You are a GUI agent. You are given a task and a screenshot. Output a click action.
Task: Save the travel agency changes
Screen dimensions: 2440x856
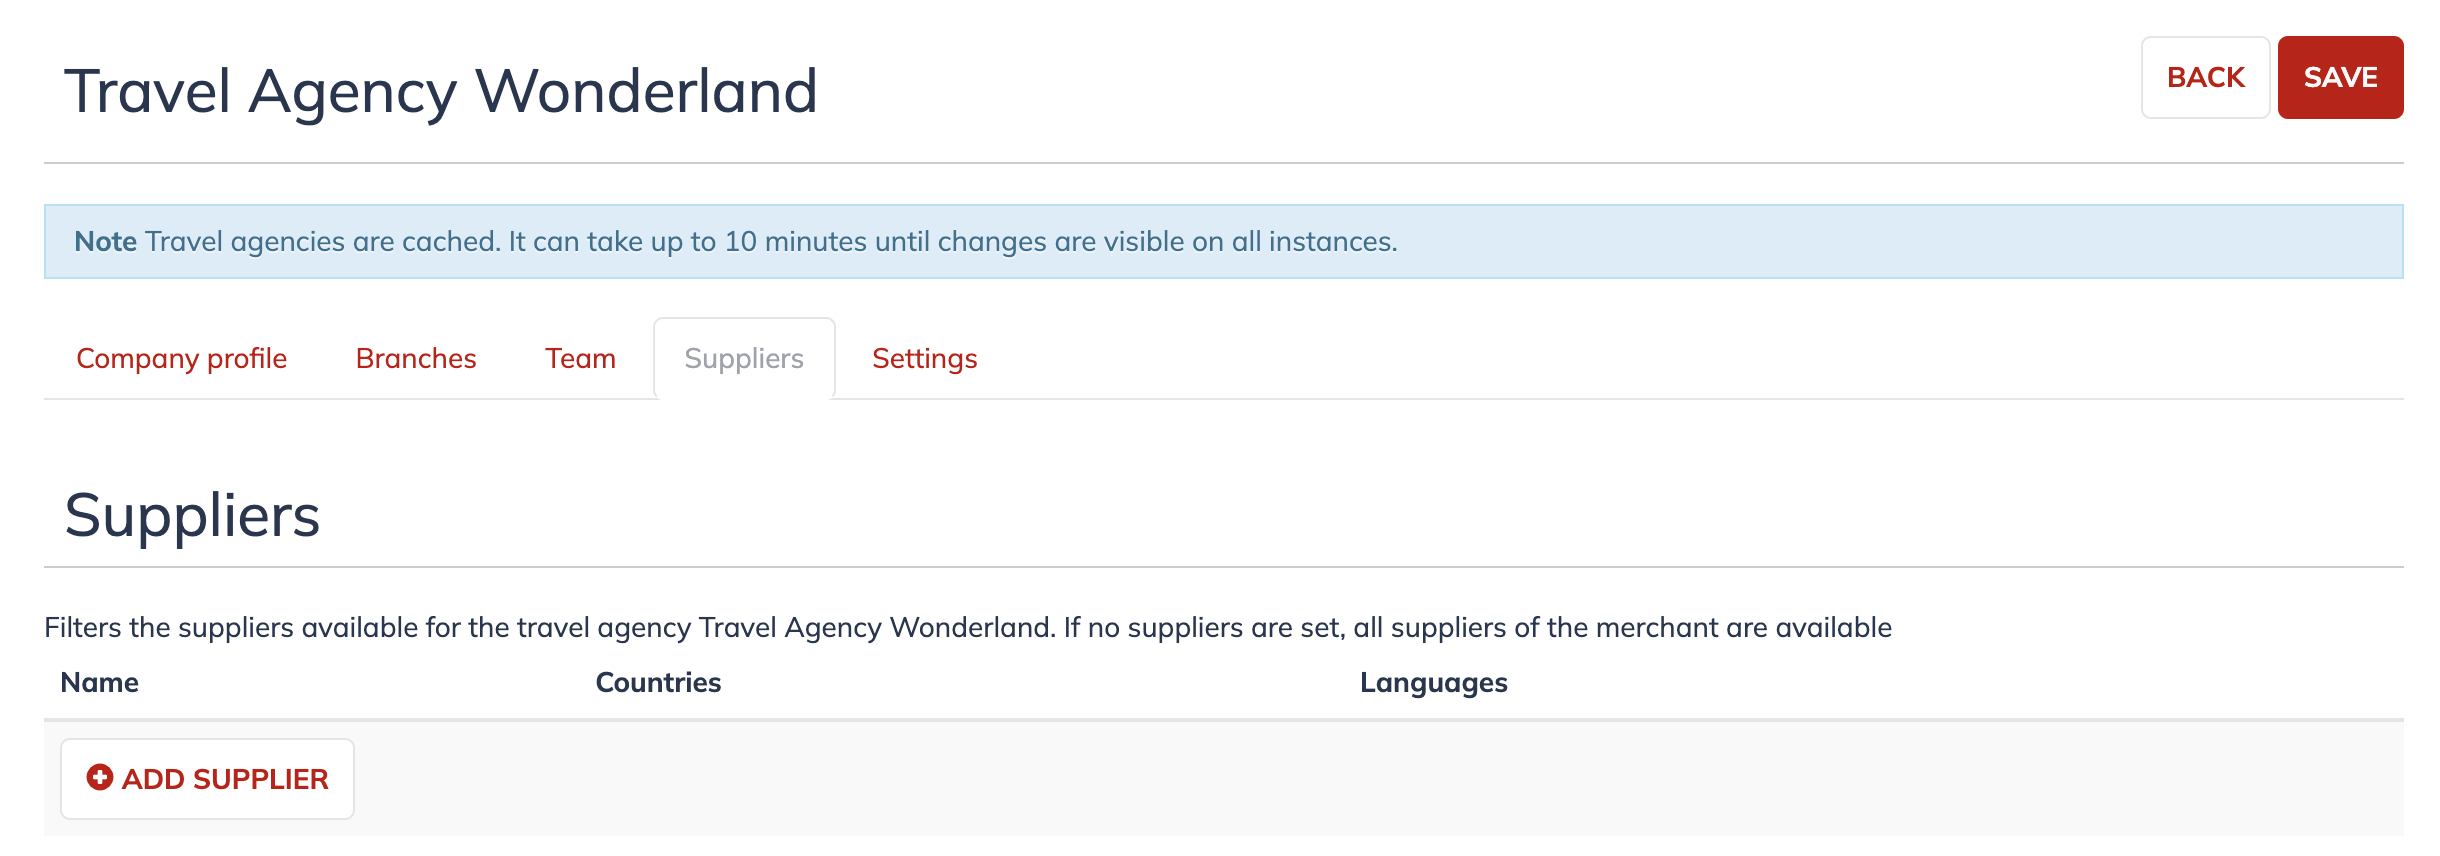(2340, 78)
